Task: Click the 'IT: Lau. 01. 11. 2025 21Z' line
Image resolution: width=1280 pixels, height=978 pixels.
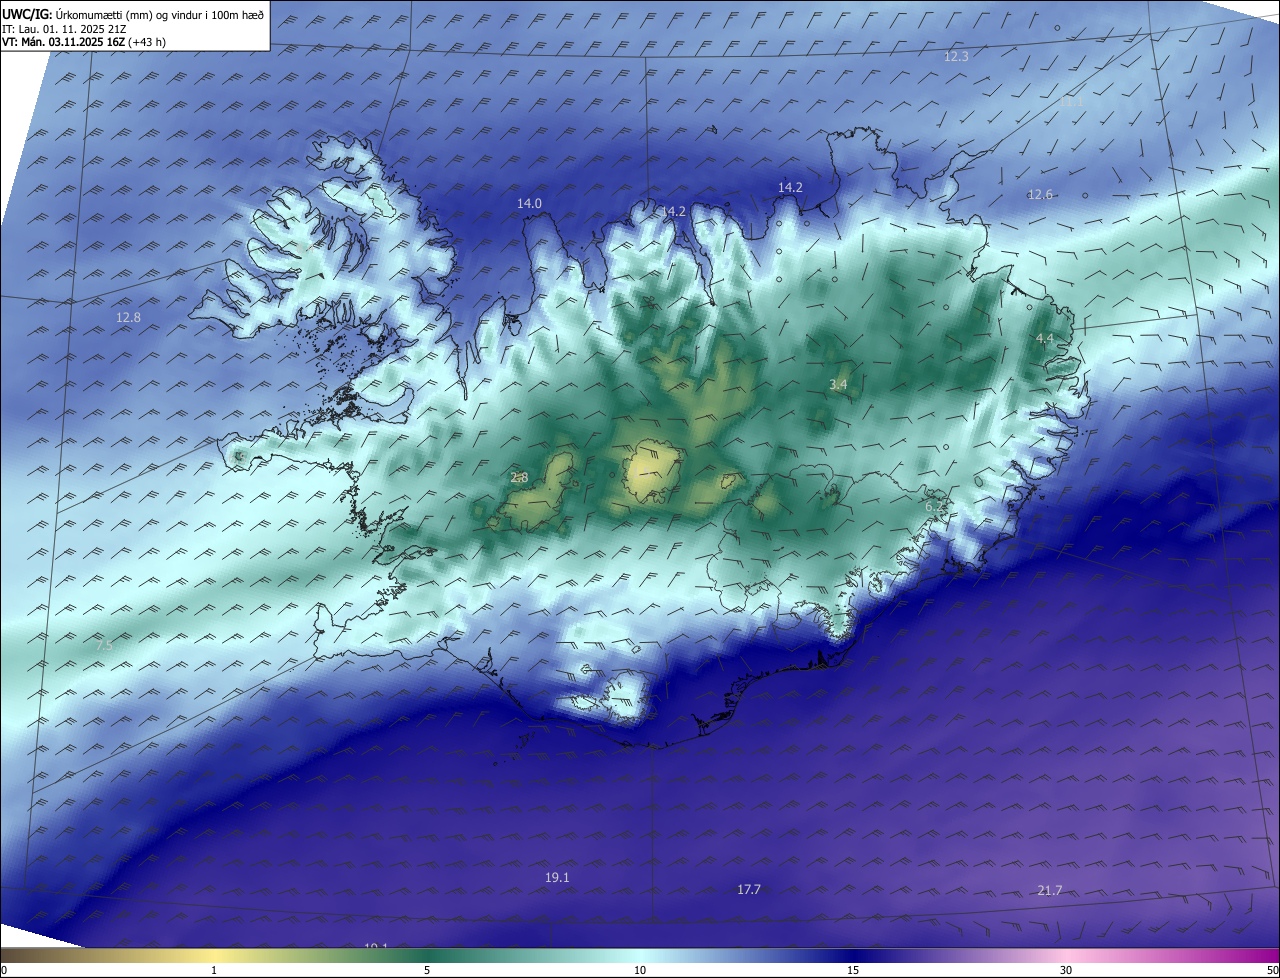Action: coord(66,29)
